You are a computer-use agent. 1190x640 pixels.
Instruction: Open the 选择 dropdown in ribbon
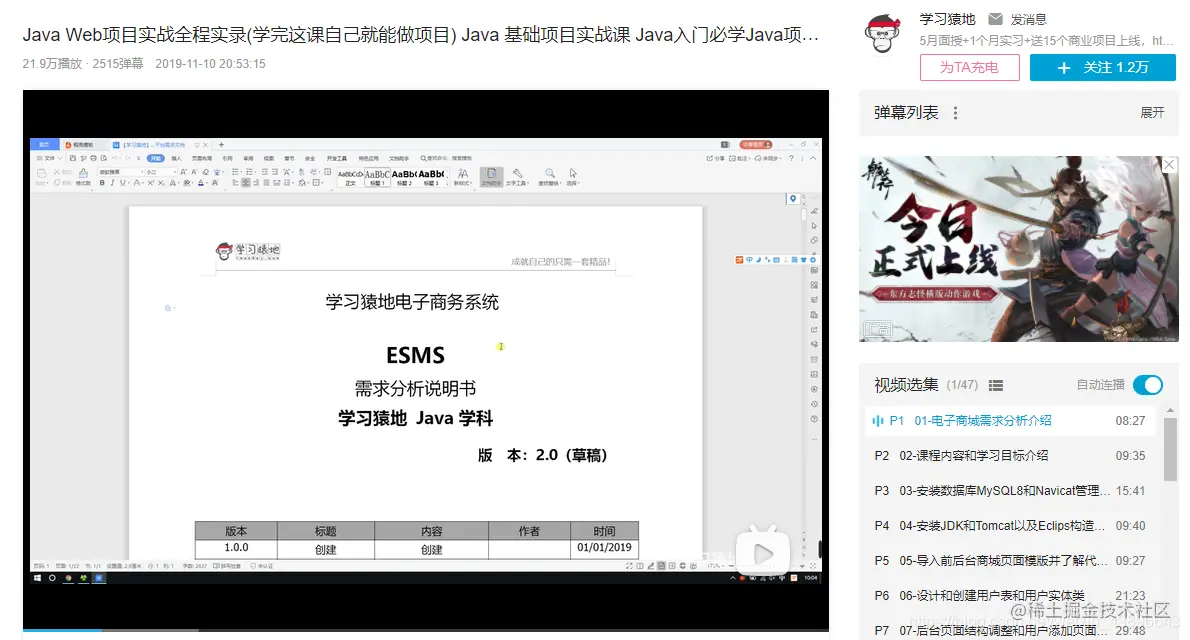pos(573,177)
